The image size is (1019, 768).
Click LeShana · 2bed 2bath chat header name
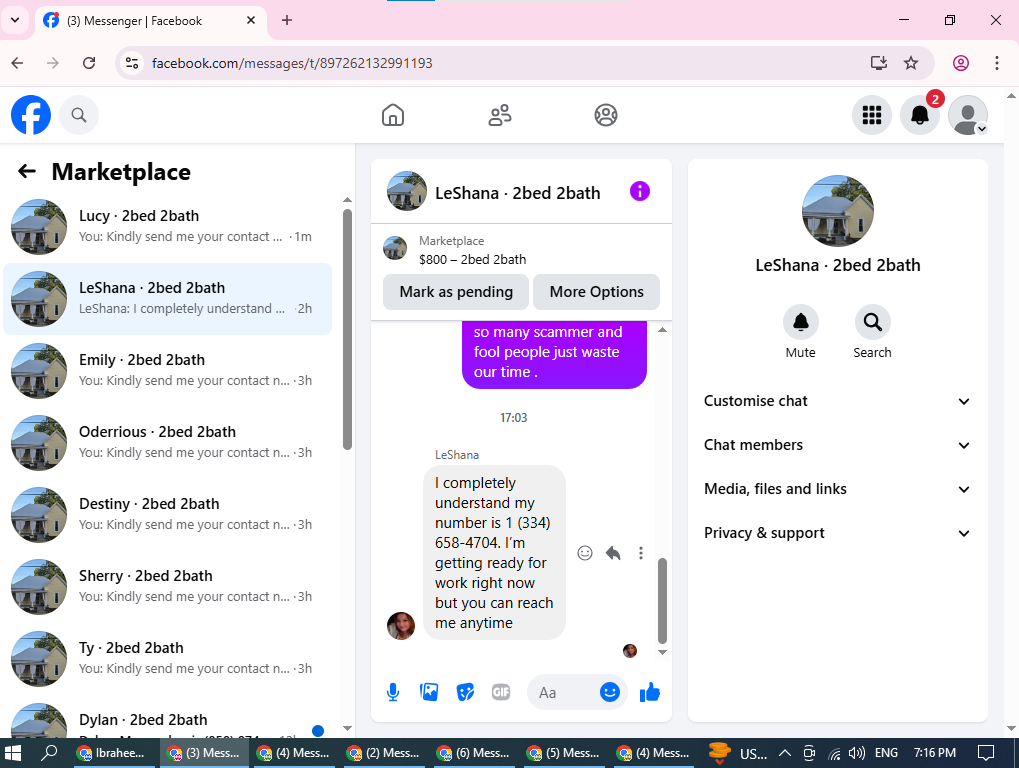pyautogui.click(x=517, y=193)
